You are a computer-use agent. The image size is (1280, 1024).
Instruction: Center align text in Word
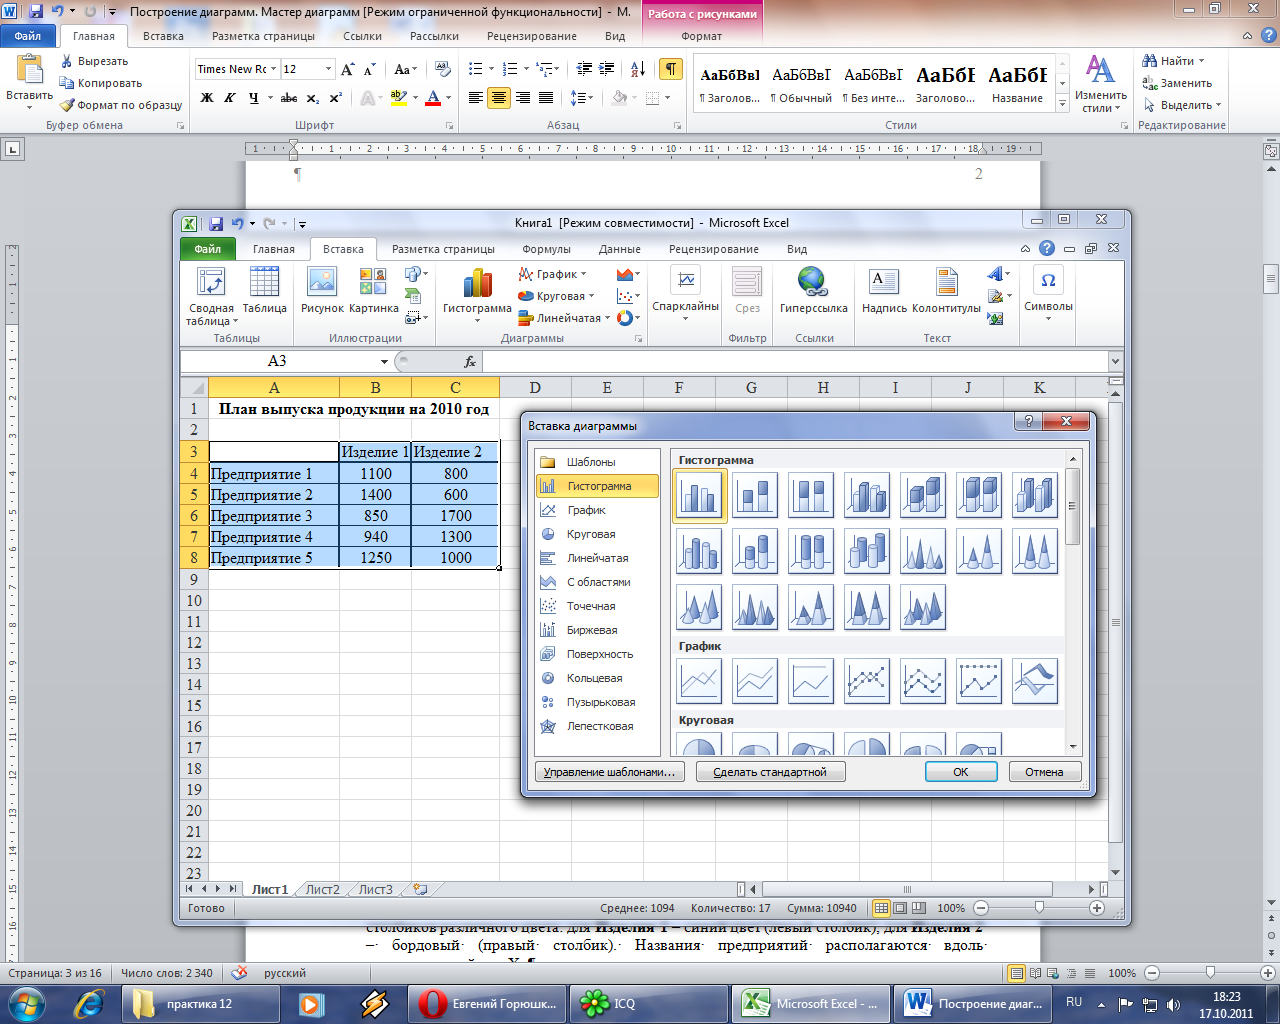pos(498,98)
